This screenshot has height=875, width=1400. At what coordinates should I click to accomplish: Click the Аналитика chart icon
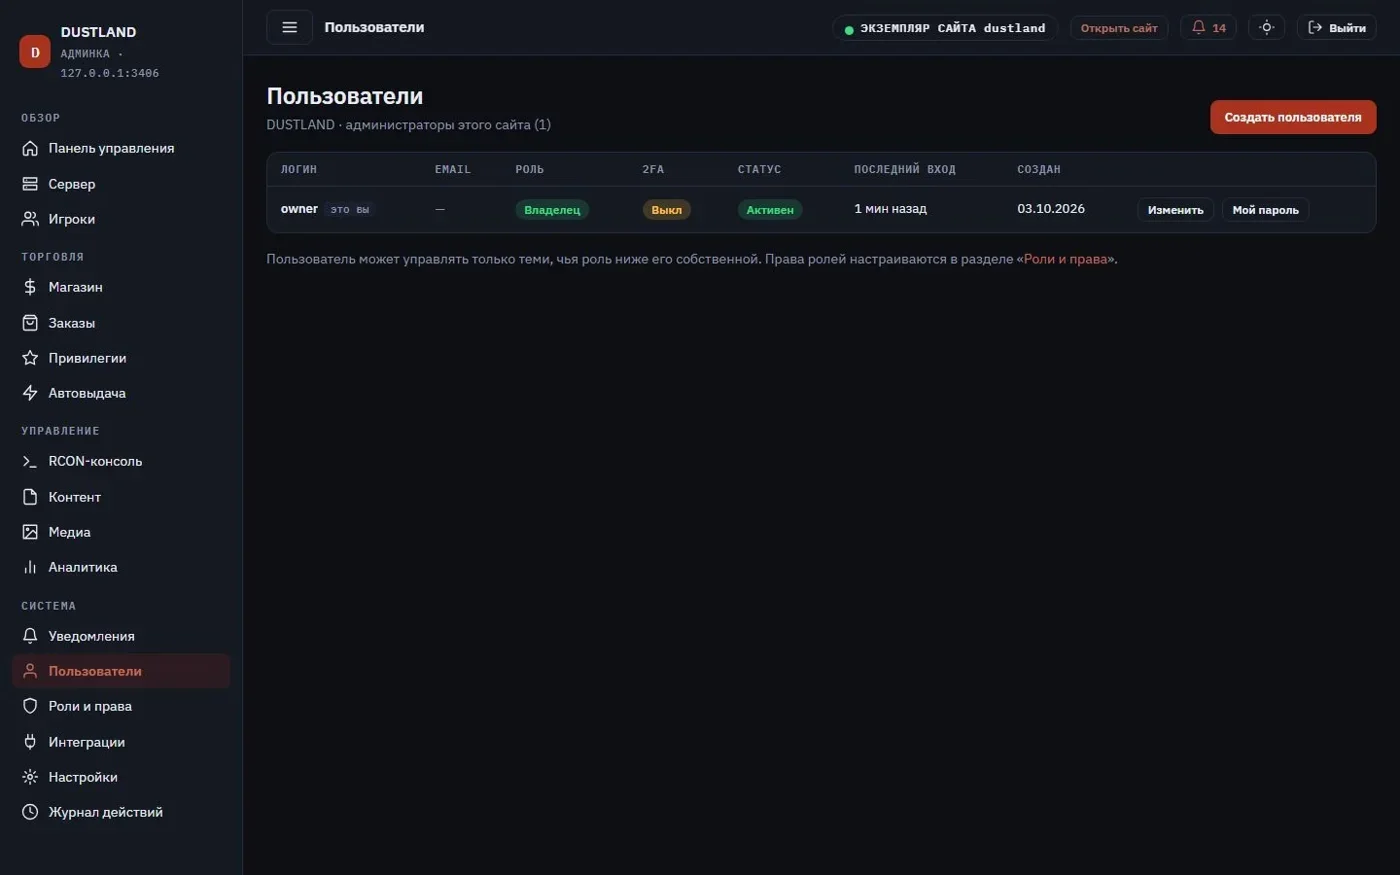(30, 567)
